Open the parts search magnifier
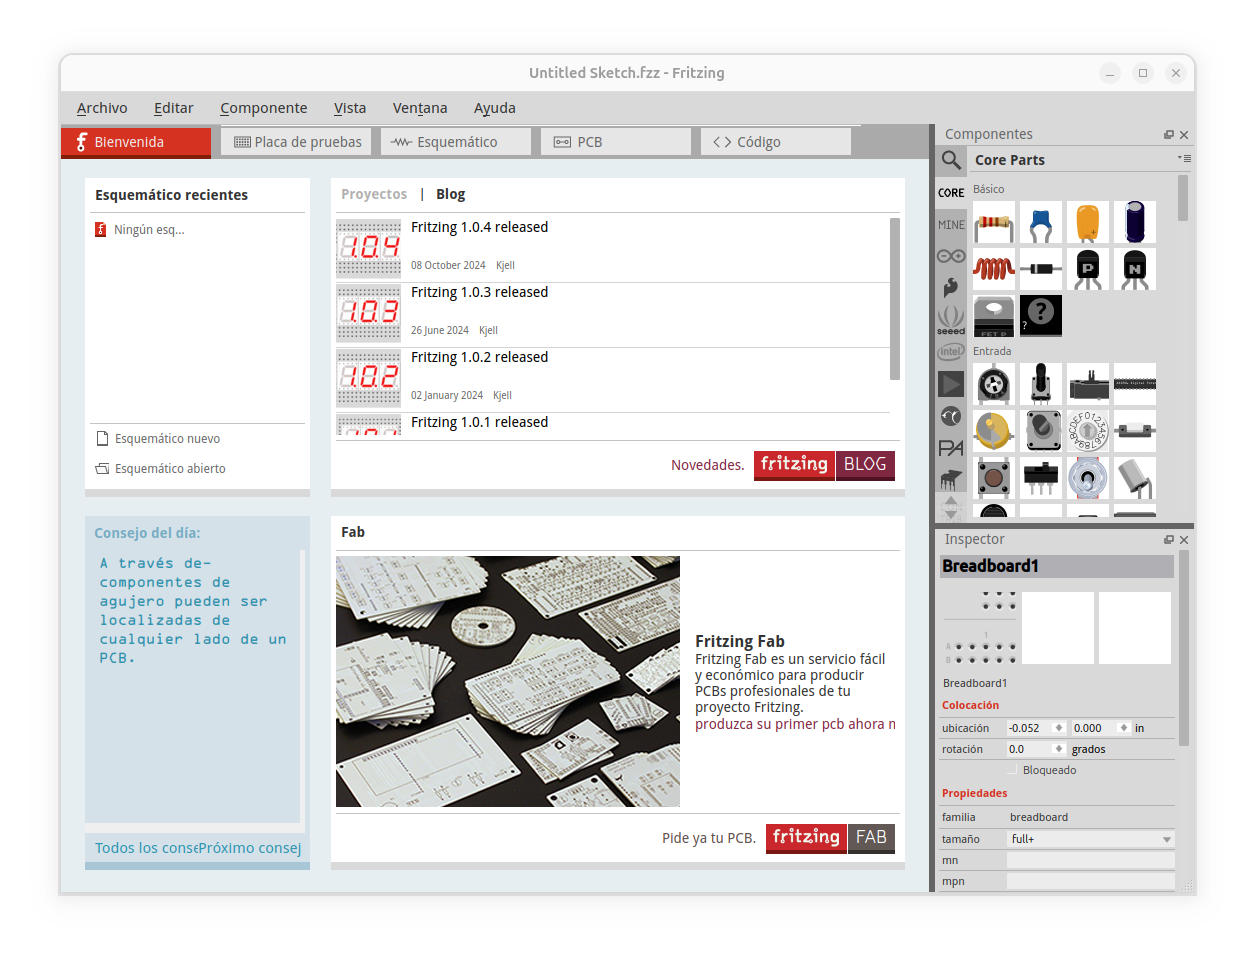This screenshot has width=1255, height=959. [x=951, y=160]
